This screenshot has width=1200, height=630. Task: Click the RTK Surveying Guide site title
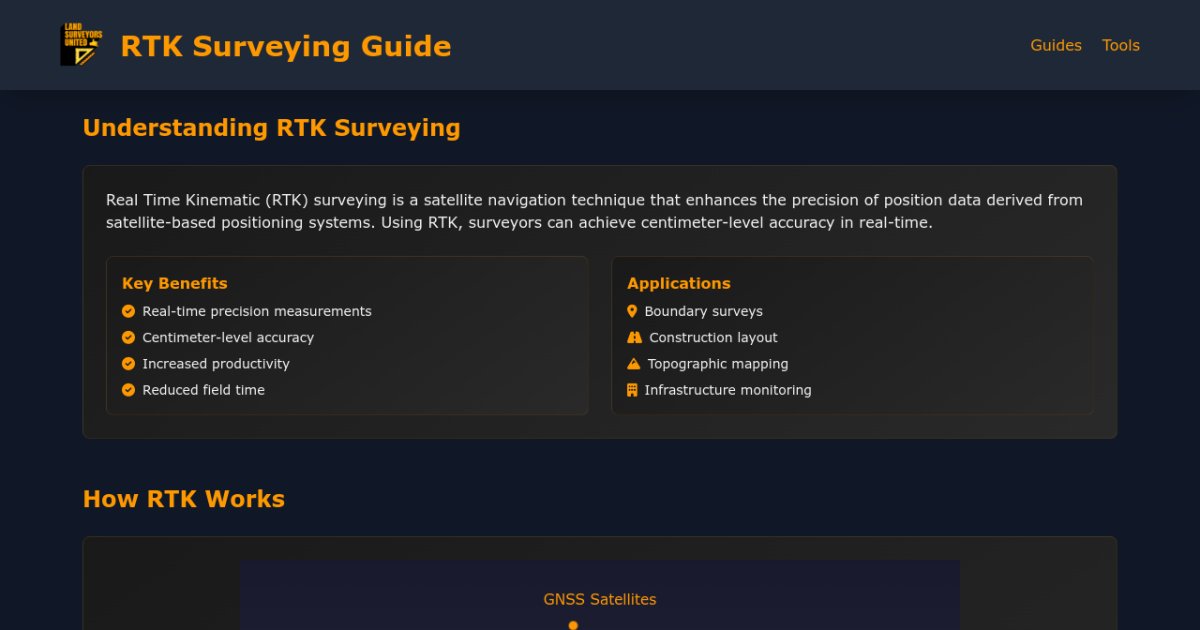[285, 46]
